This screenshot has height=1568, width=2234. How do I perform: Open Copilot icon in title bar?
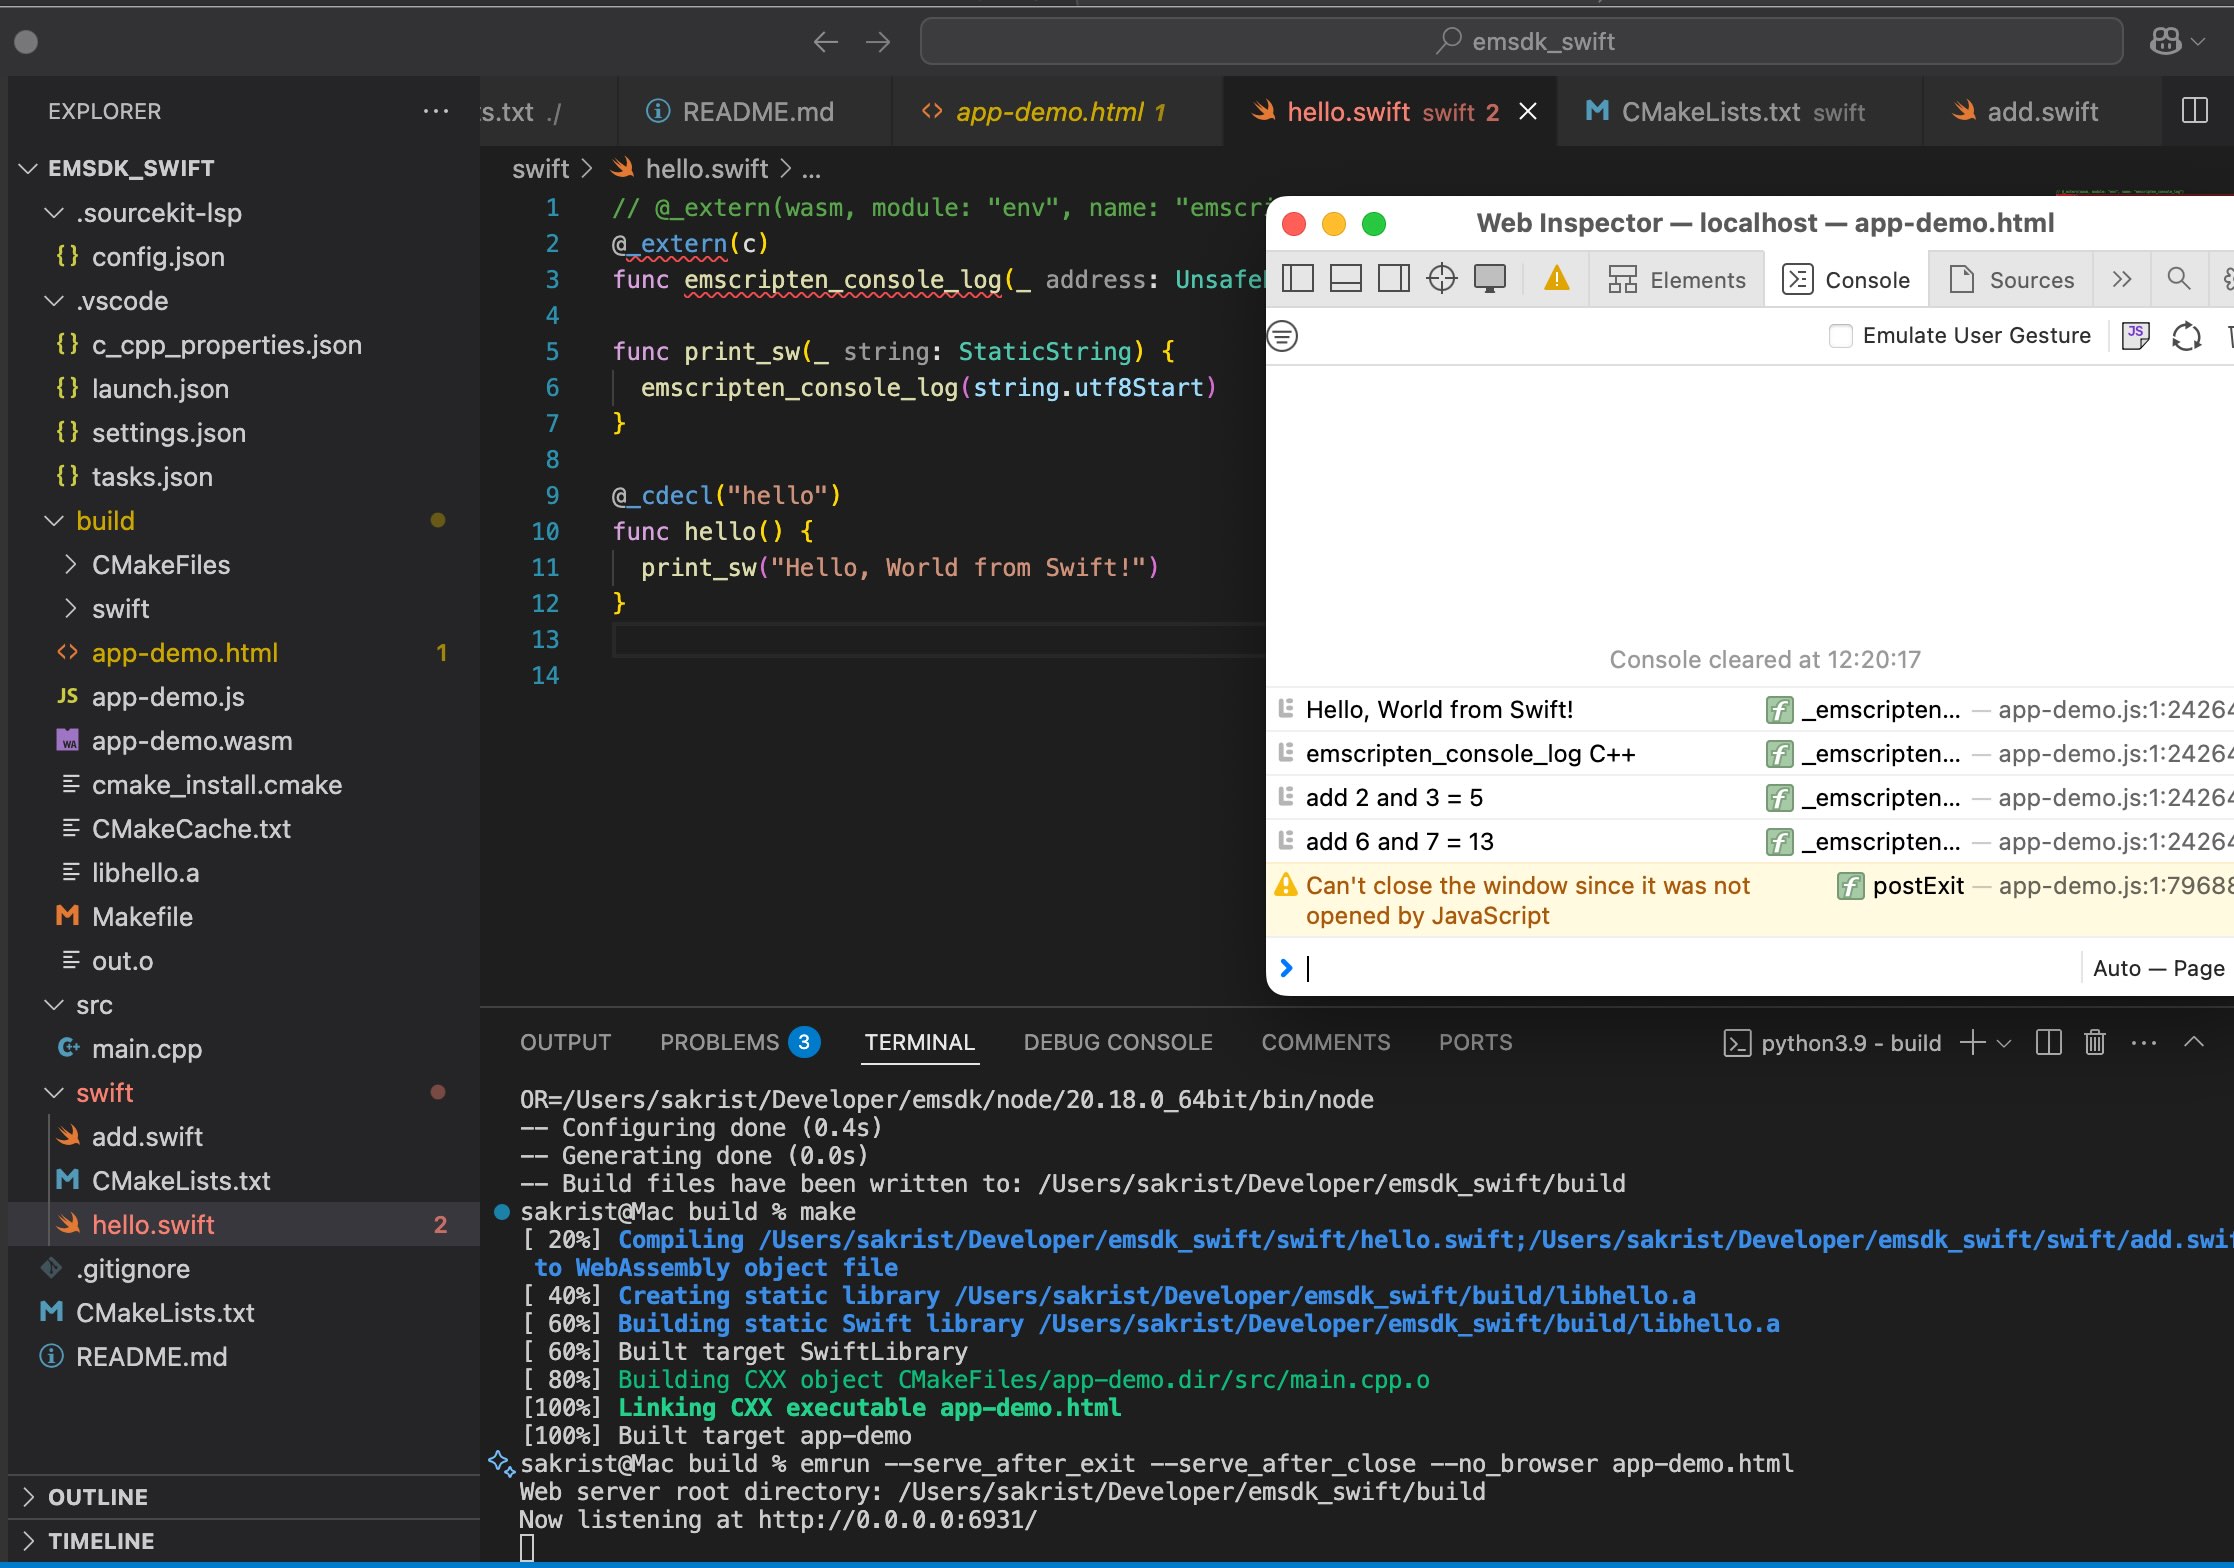click(x=2166, y=41)
